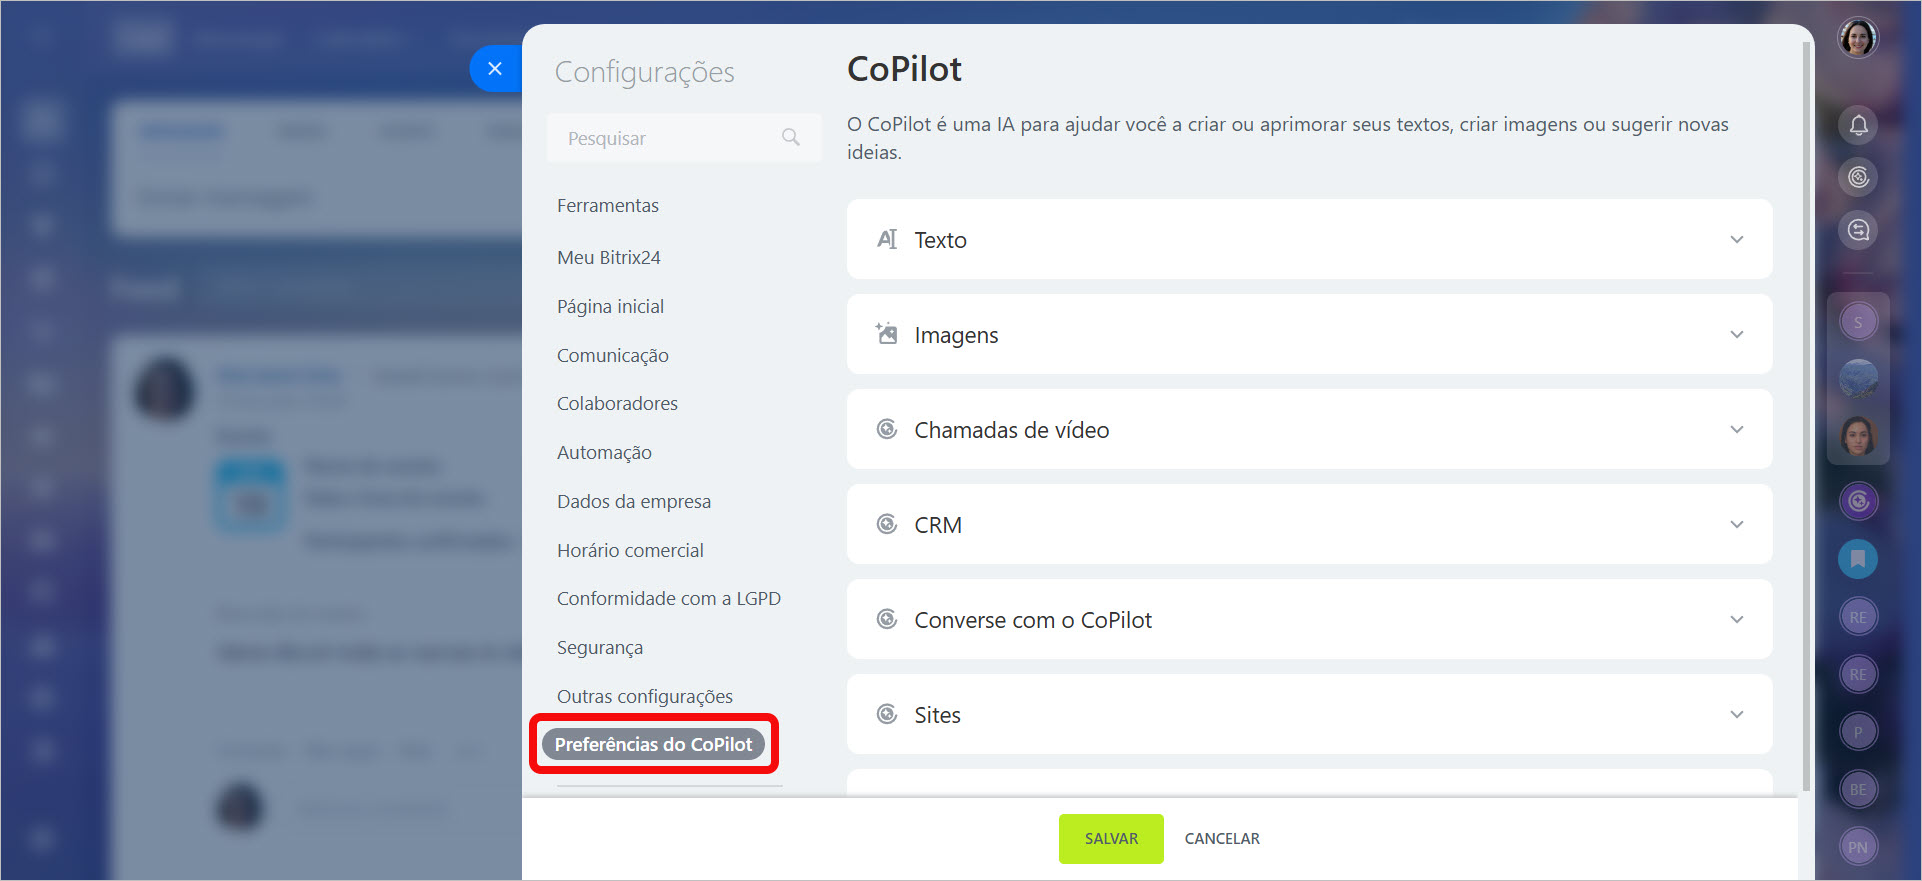1922x881 pixels.
Task: Expand the Chamadas de vídeo chevron
Action: click(1737, 430)
